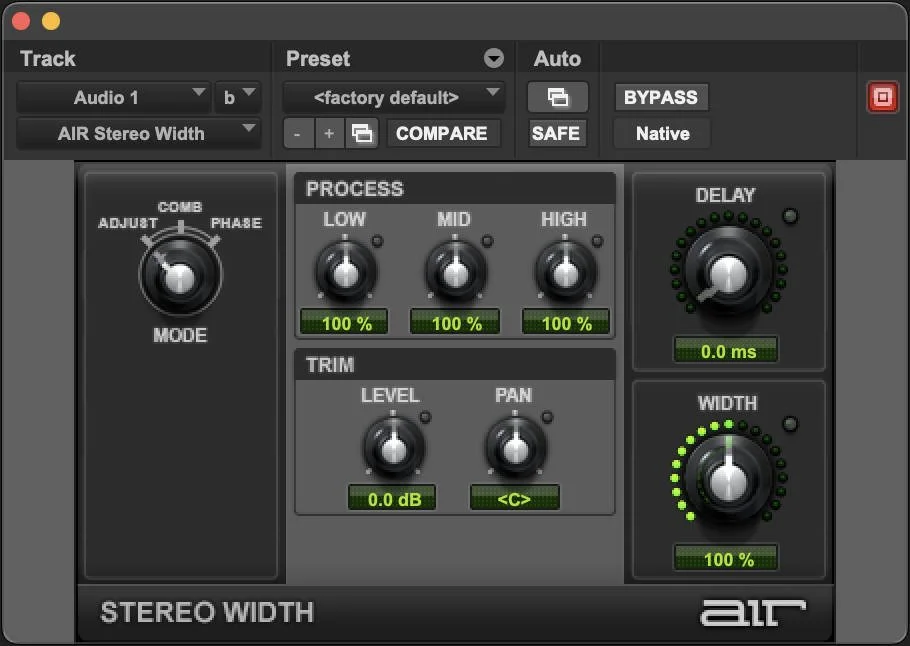Screen dimensions: 910x646
Task: Click the Auto header label
Action: coord(557,58)
